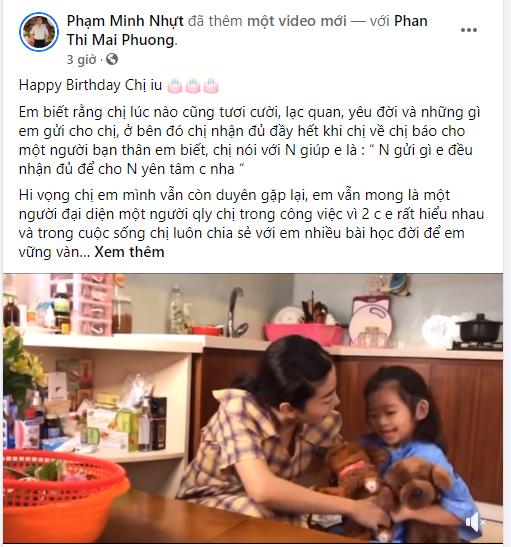Play the video by clicking the woman

[x=276, y=429]
